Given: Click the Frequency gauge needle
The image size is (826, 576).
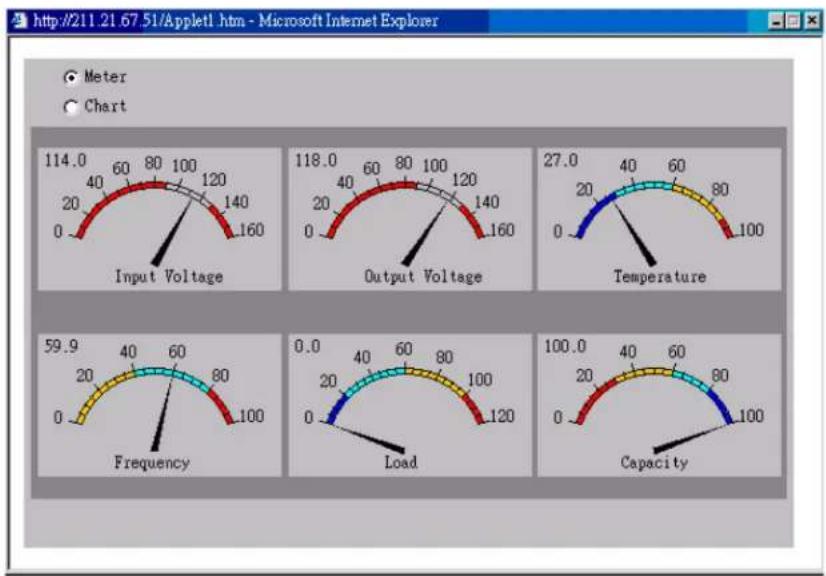Looking at the screenshot, I should pos(162,414).
